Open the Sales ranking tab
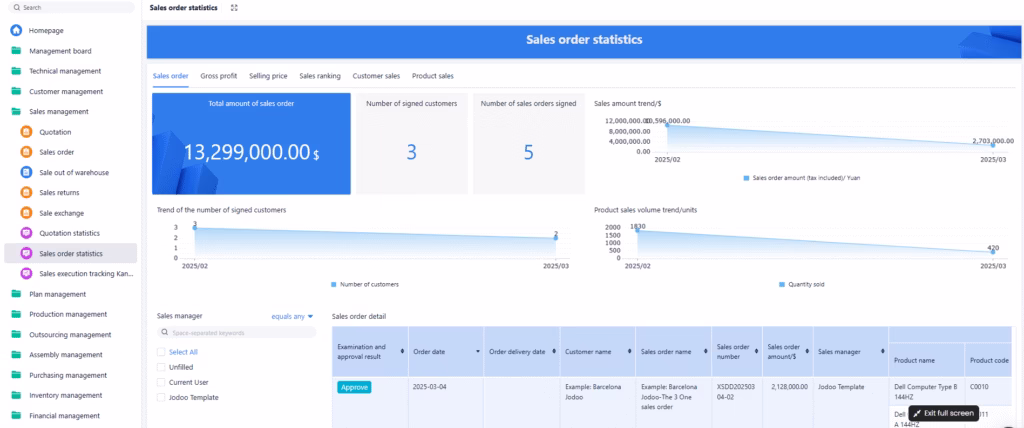The height and width of the screenshot is (428, 1024). click(319, 76)
